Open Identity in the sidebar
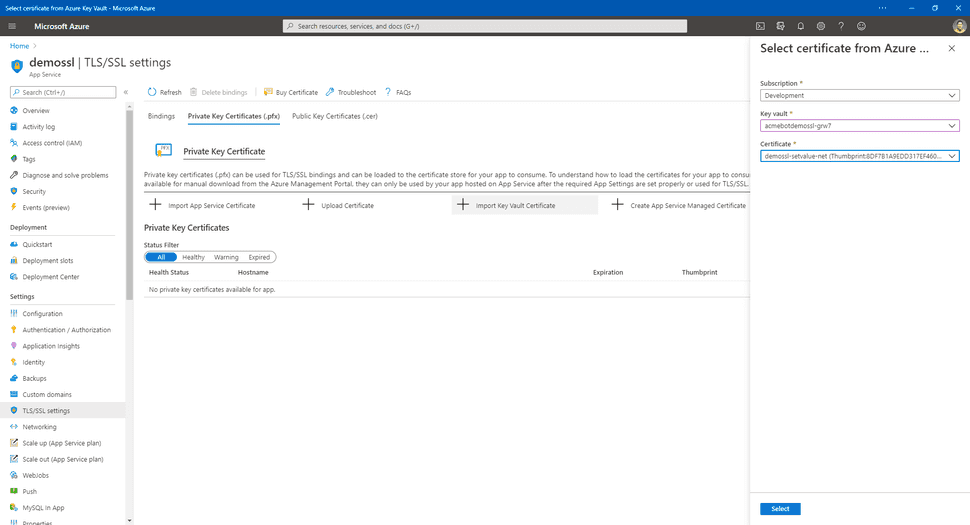The width and height of the screenshot is (970, 525). tap(33, 362)
